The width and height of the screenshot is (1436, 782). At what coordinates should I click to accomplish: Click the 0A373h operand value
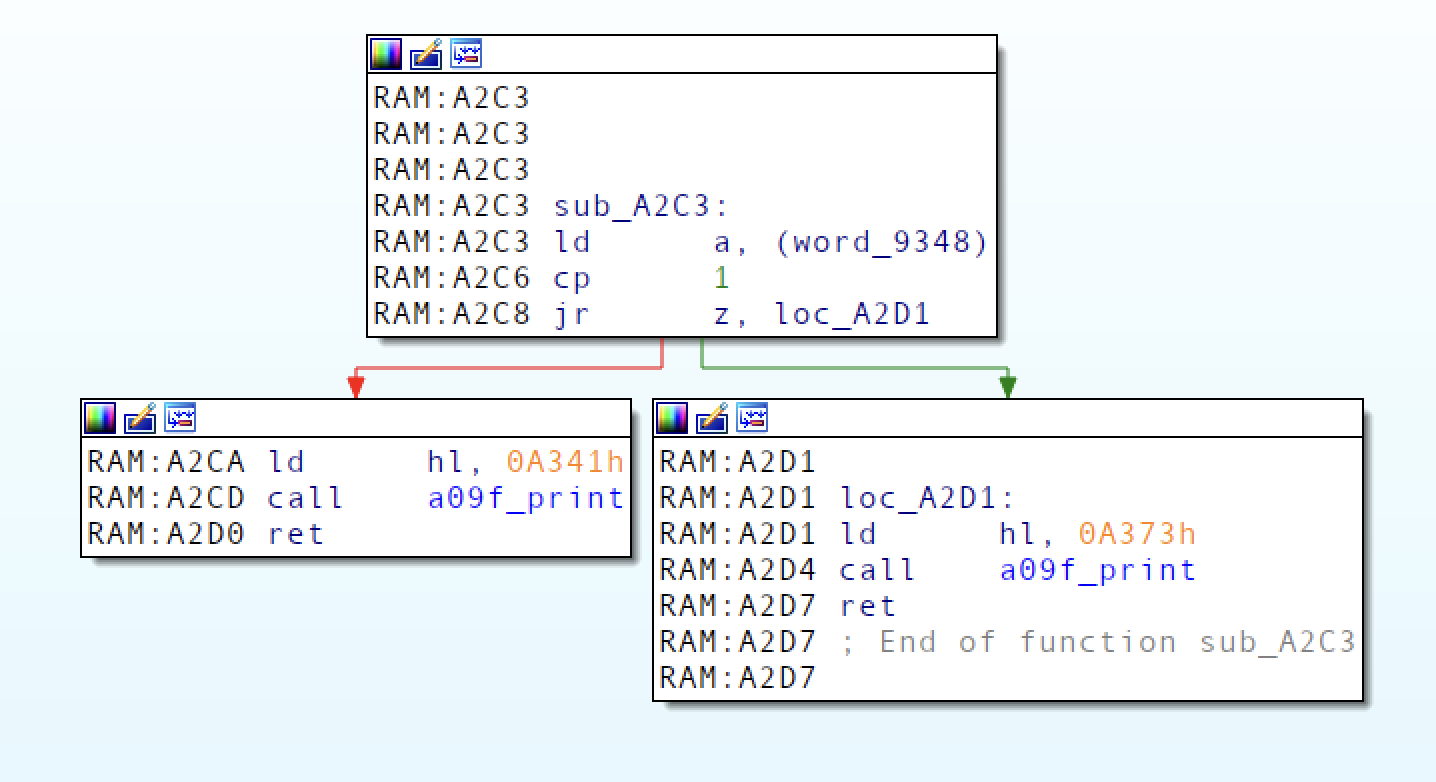pyautogui.click(x=1137, y=534)
